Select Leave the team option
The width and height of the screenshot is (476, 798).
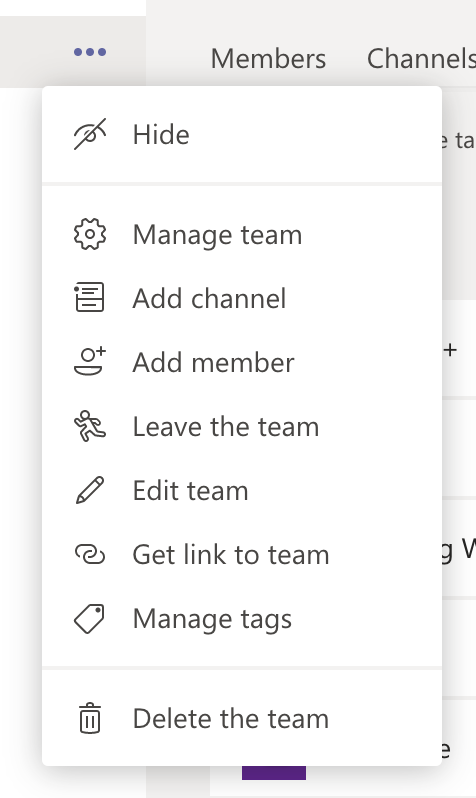(x=242, y=426)
